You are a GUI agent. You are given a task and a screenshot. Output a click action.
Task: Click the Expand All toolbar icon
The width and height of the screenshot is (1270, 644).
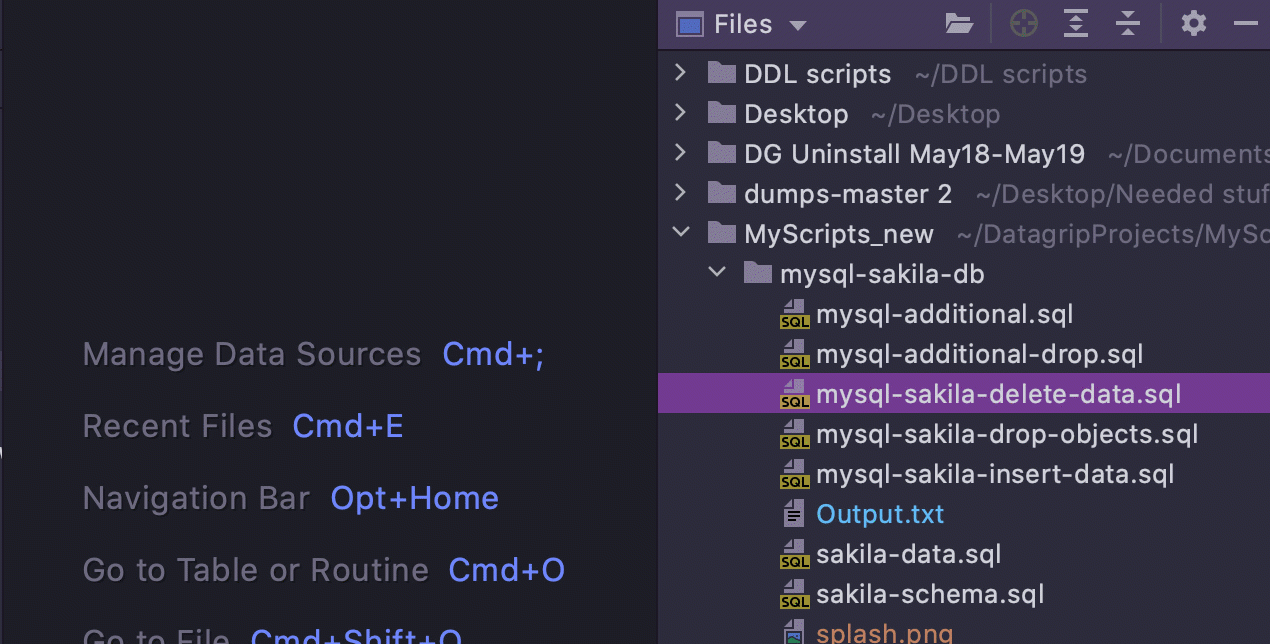pos(1076,24)
